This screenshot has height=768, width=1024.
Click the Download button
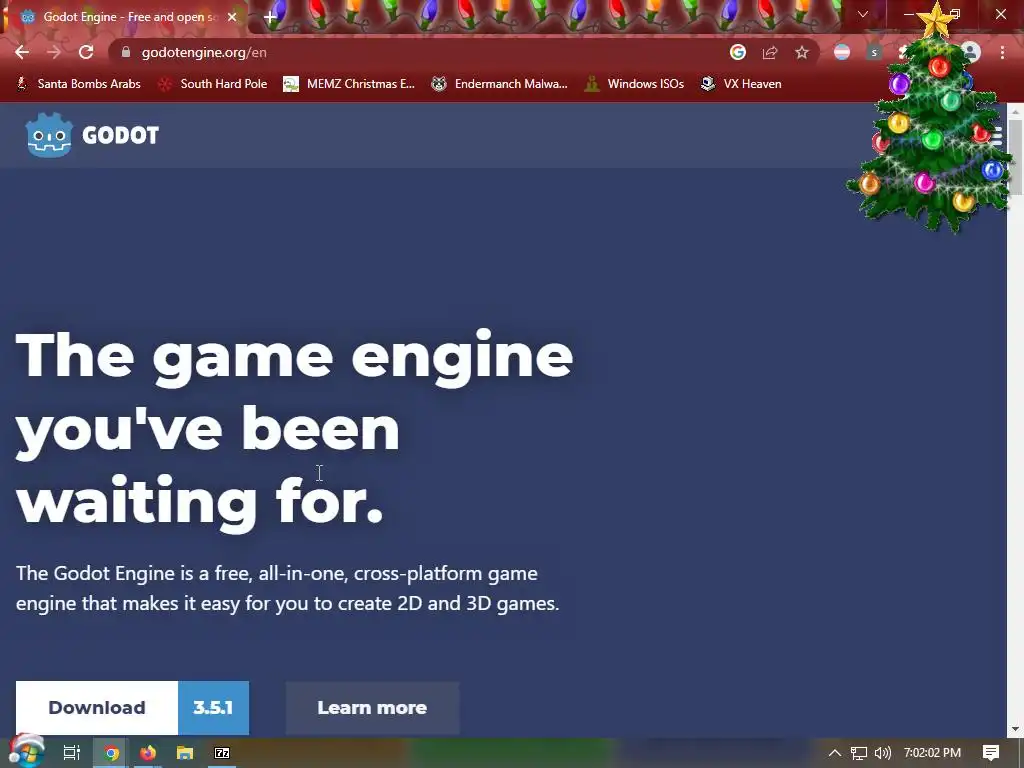[97, 708]
